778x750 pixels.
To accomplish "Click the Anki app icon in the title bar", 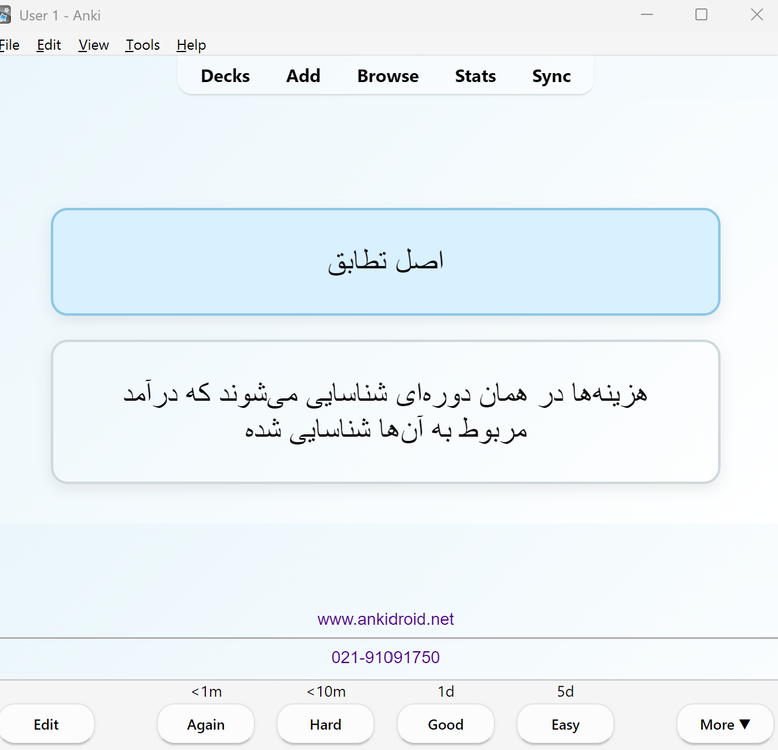I will coord(4,15).
